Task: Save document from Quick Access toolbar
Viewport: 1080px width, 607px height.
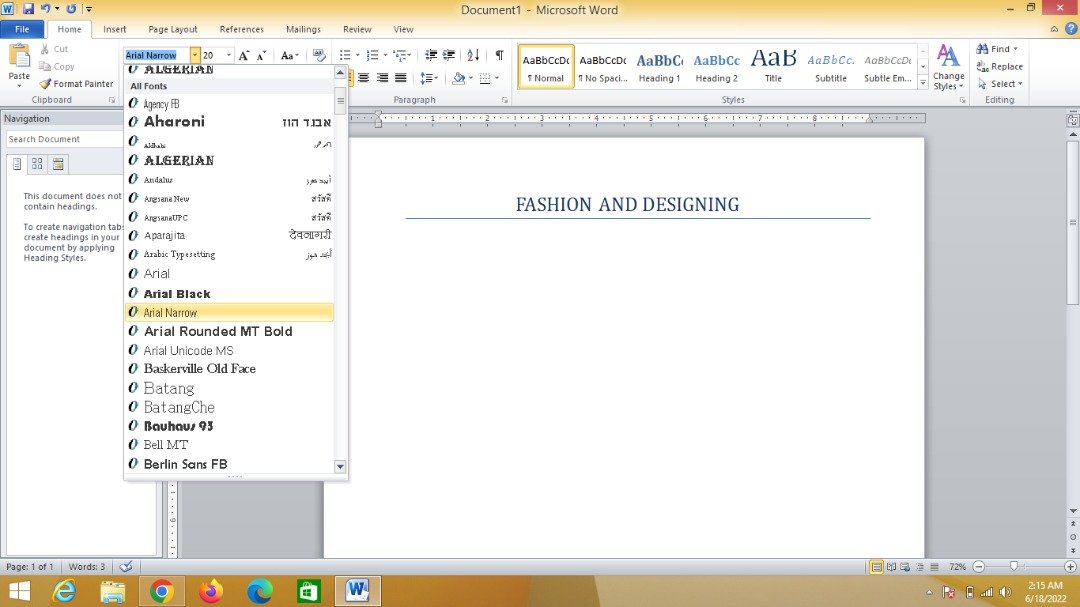Action: (28, 9)
